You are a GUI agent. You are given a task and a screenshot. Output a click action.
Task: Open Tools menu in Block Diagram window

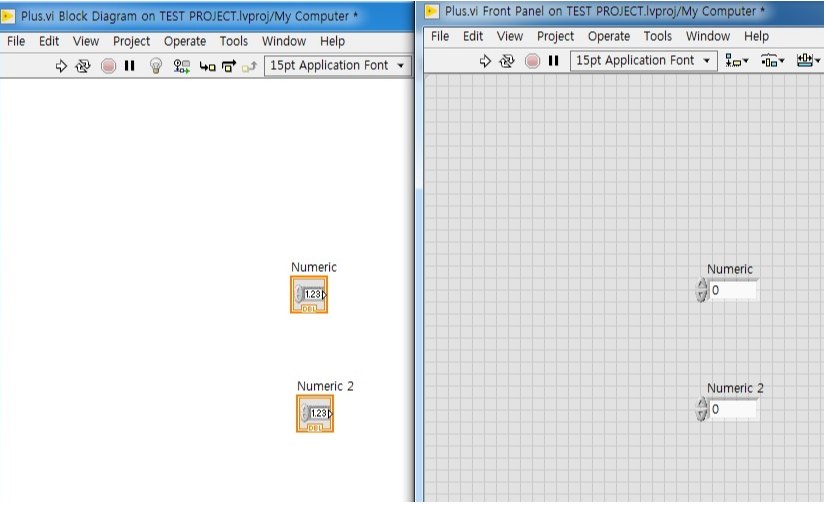pyautogui.click(x=233, y=41)
